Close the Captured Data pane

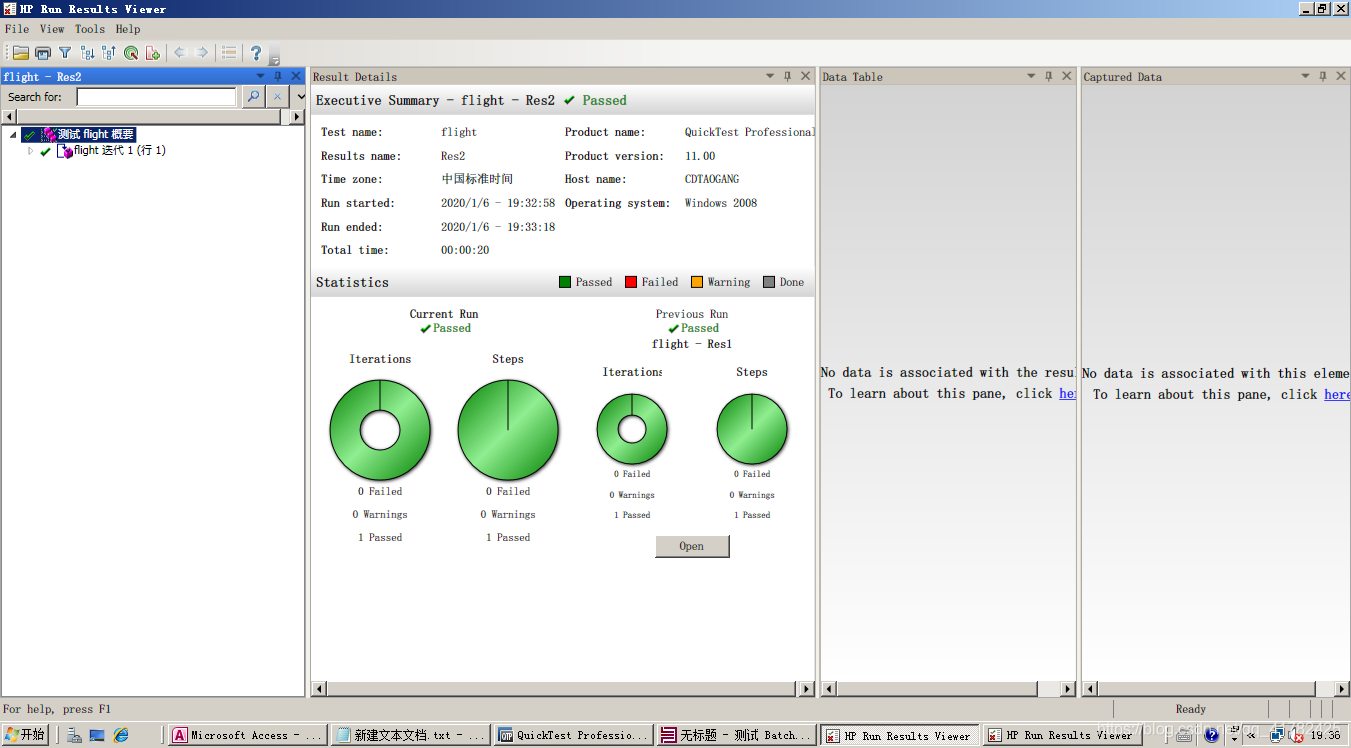point(1340,76)
